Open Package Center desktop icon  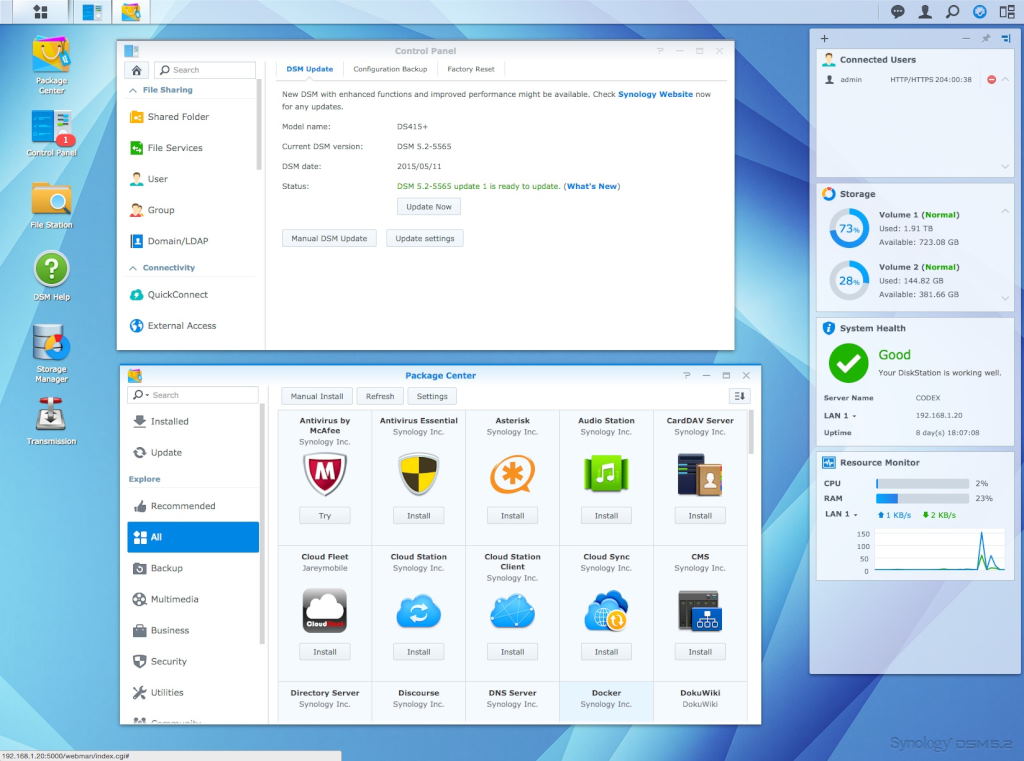[x=52, y=65]
